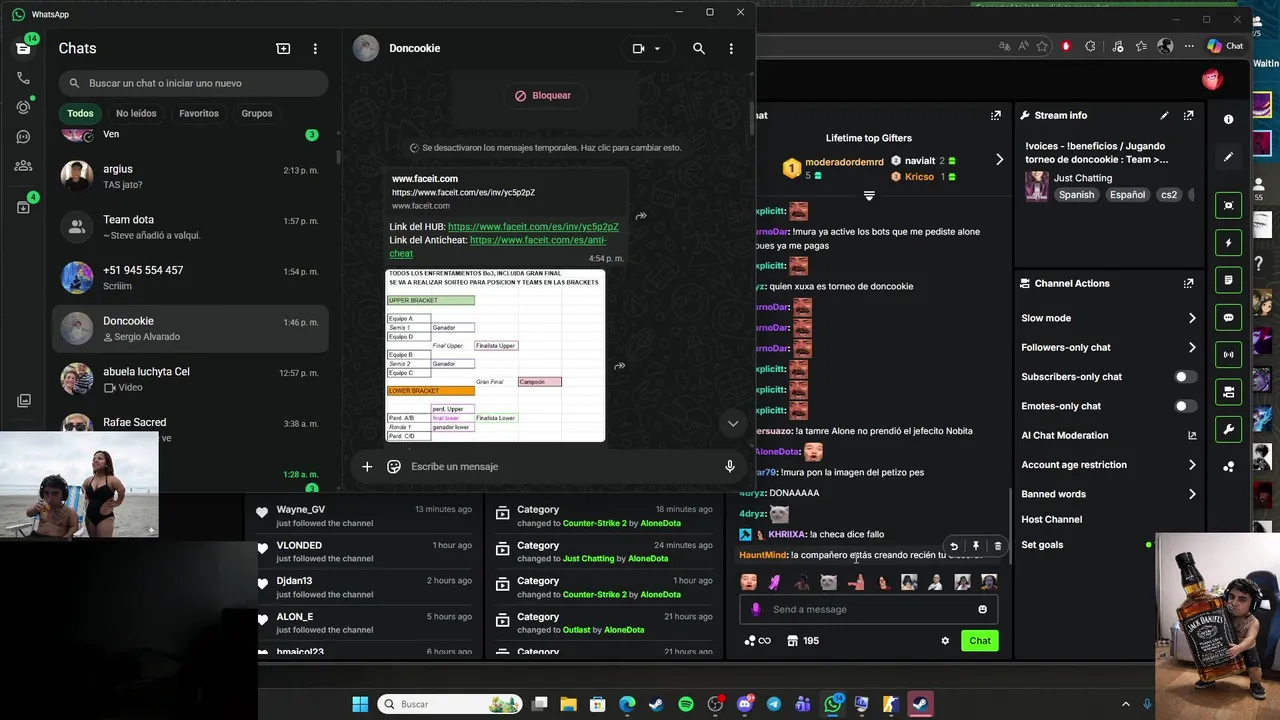This screenshot has width=1280, height=720.
Task: Open emoji and sticker picker
Action: click(x=394, y=466)
